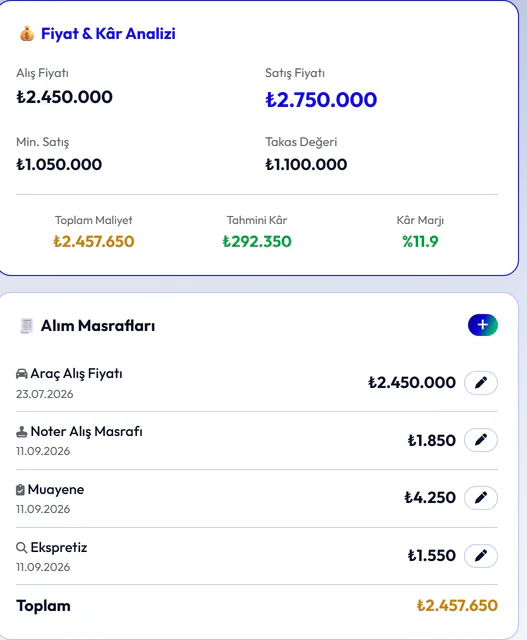Click the Takas Değeri amount ₺1.100.000
527x640 pixels.
pyautogui.click(x=306, y=164)
